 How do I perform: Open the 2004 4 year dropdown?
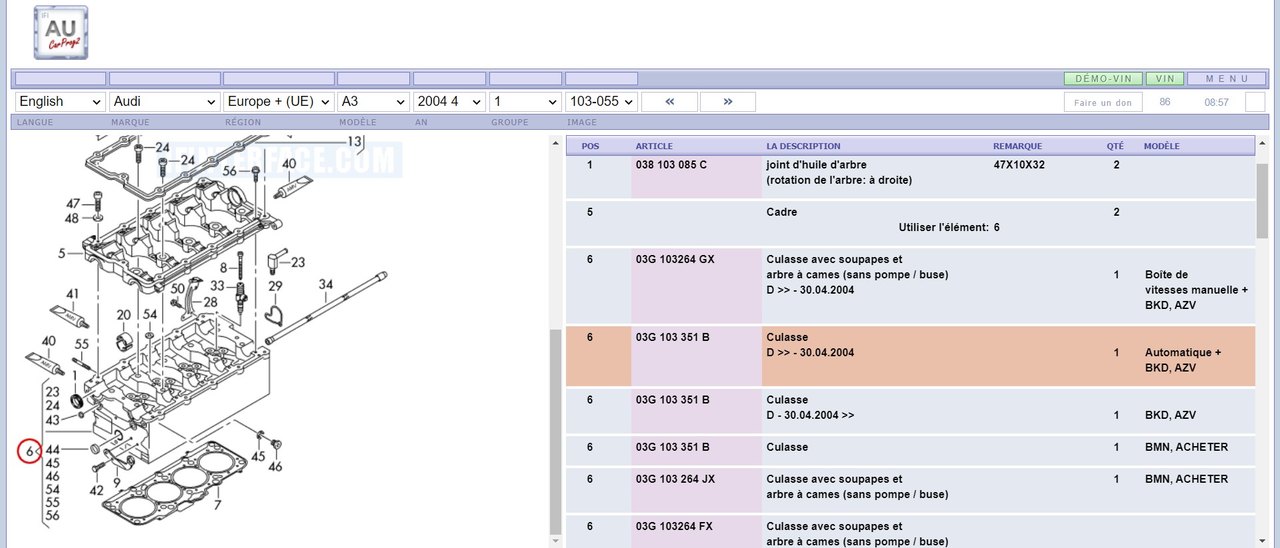(x=450, y=102)
